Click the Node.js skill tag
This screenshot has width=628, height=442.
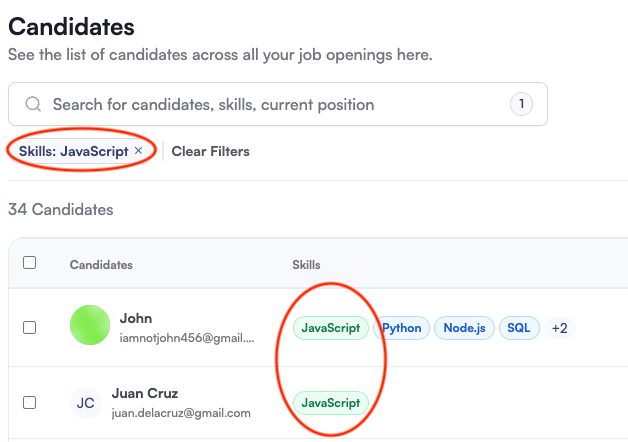464,328
